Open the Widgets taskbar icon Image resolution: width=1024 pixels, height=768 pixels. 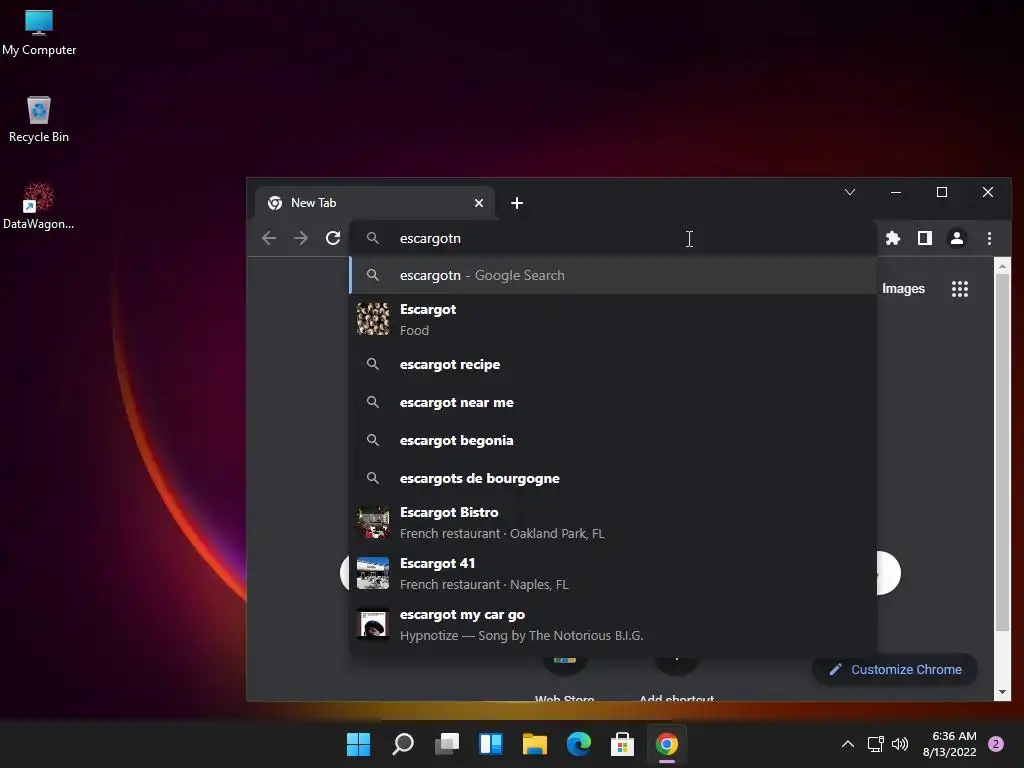[x=490, y=744]
